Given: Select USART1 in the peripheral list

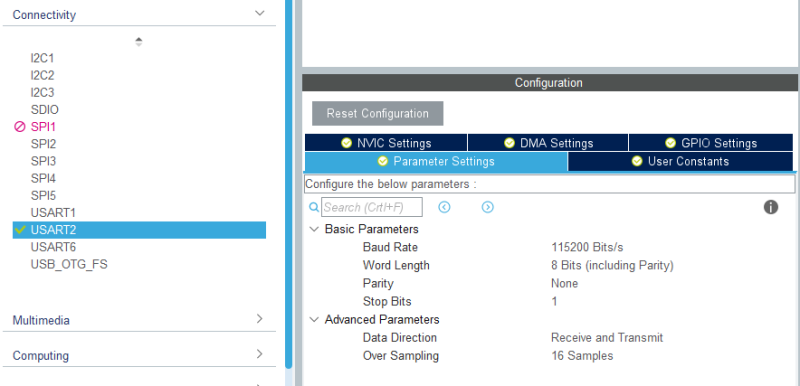Looking at the screenshot, I should pyautogui.click(x=53, y=213).
